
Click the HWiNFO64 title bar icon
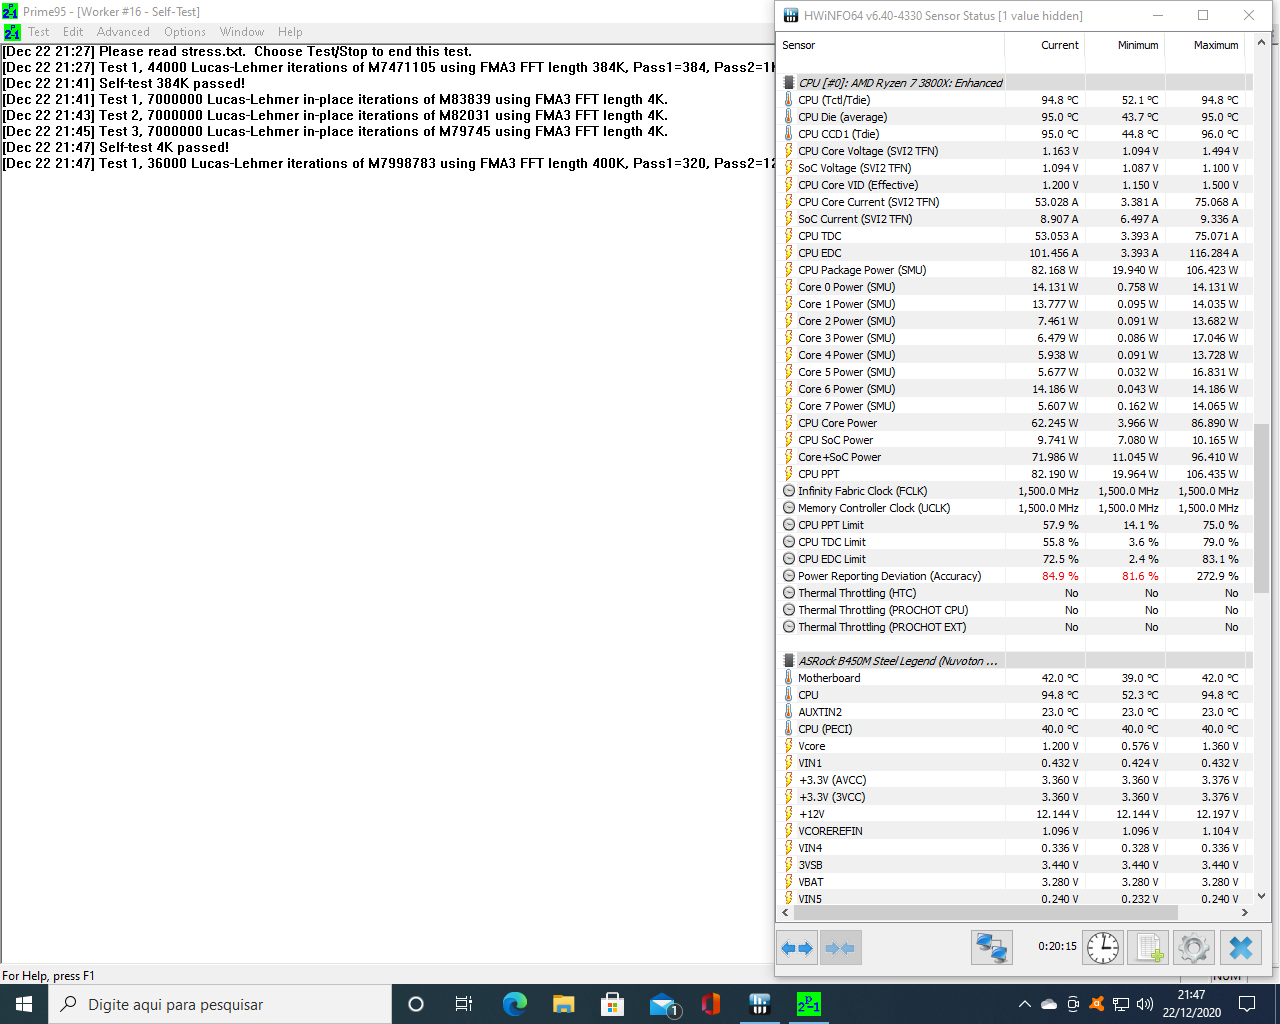[x=791, y=15]
